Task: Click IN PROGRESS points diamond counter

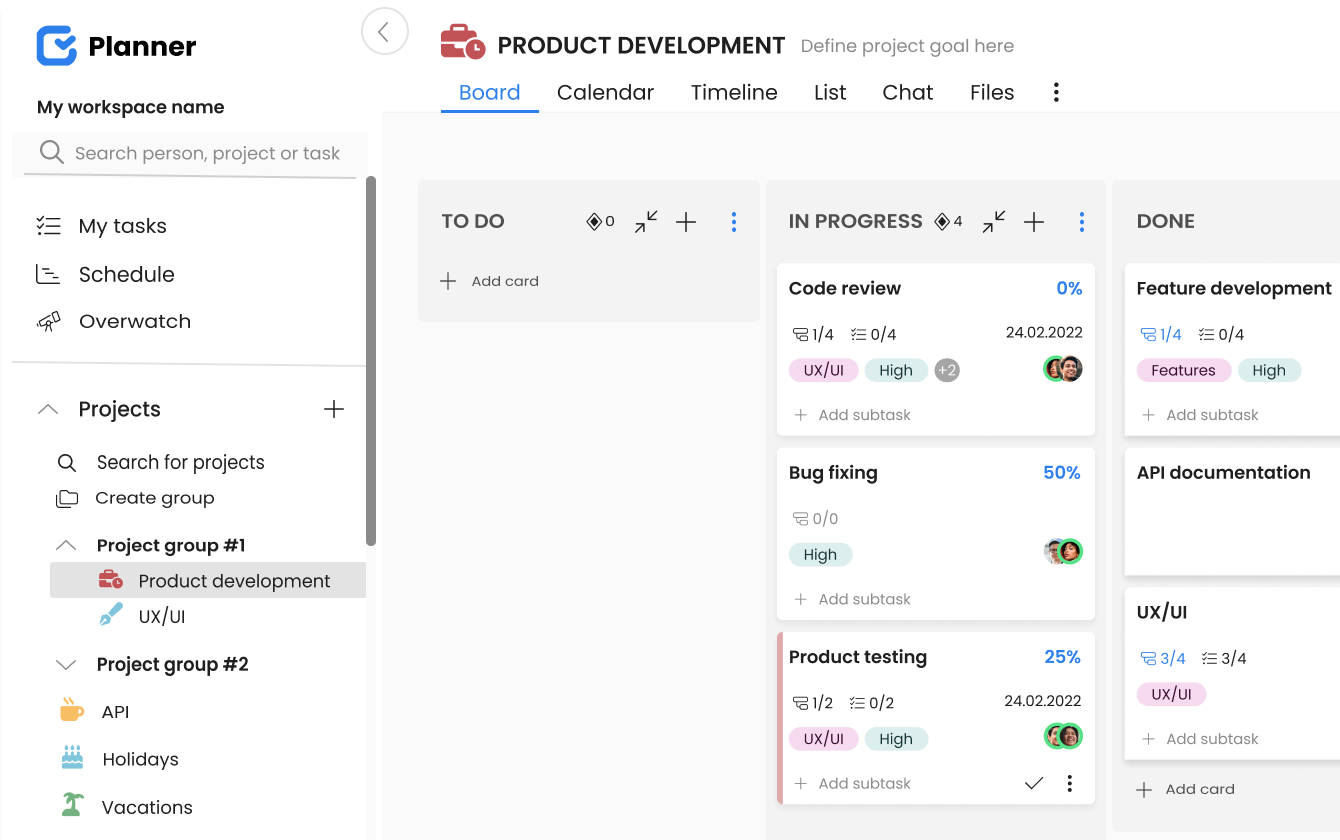Action: [948, 221]
